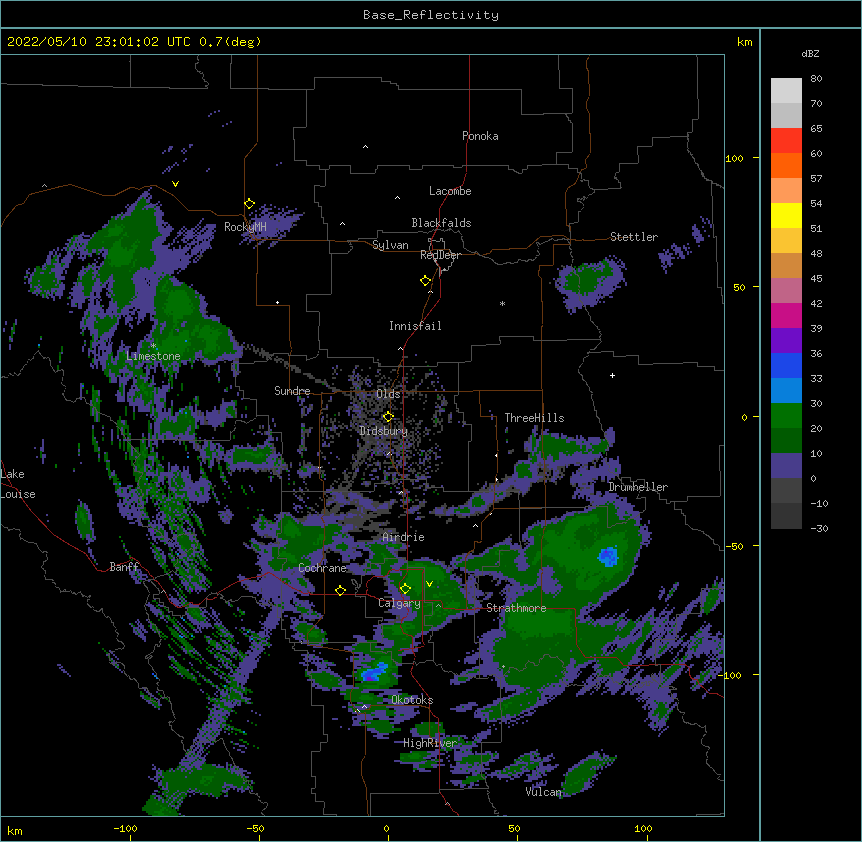Click the Airdrie label

[404, 537]
